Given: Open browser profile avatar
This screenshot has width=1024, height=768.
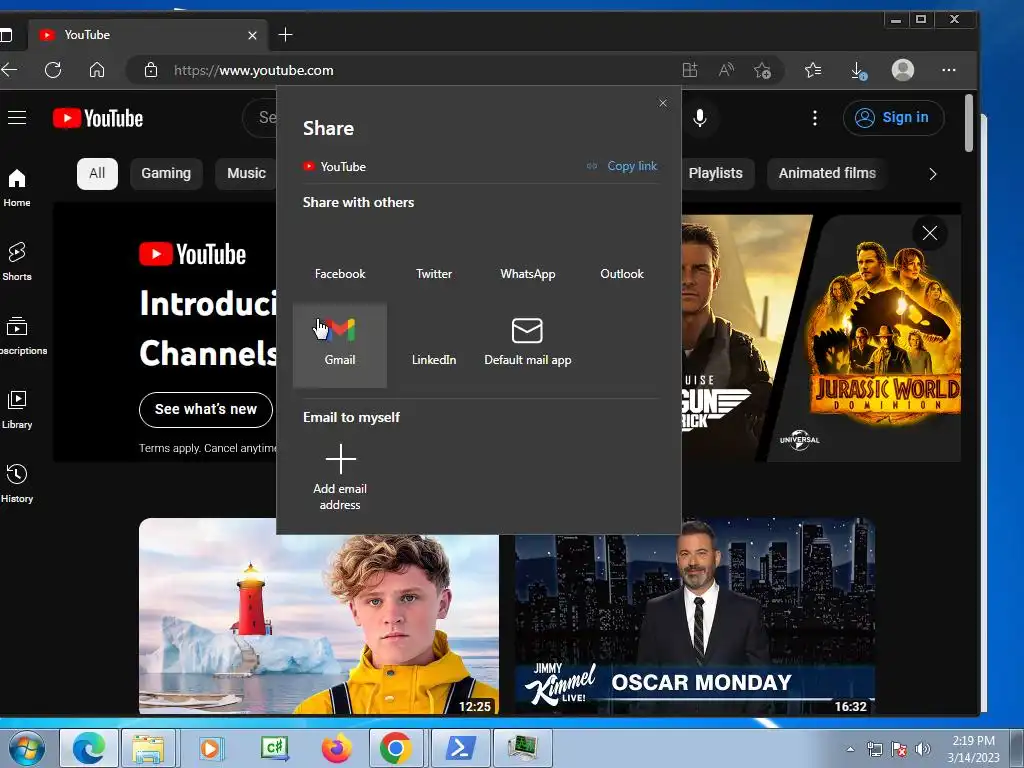Looking at the screenshot, I should [903, 70].
